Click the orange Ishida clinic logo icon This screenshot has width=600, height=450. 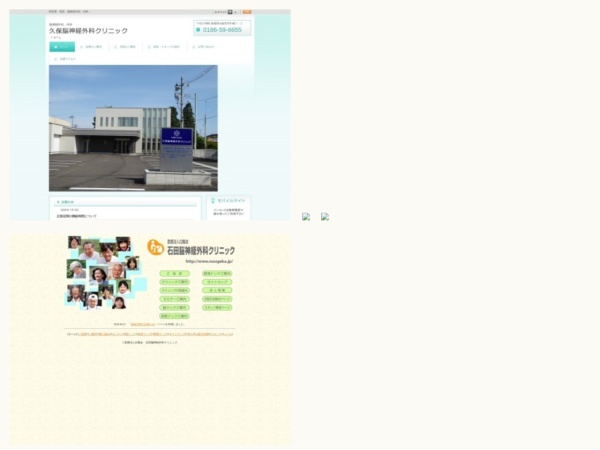click(x=155, y=248)
